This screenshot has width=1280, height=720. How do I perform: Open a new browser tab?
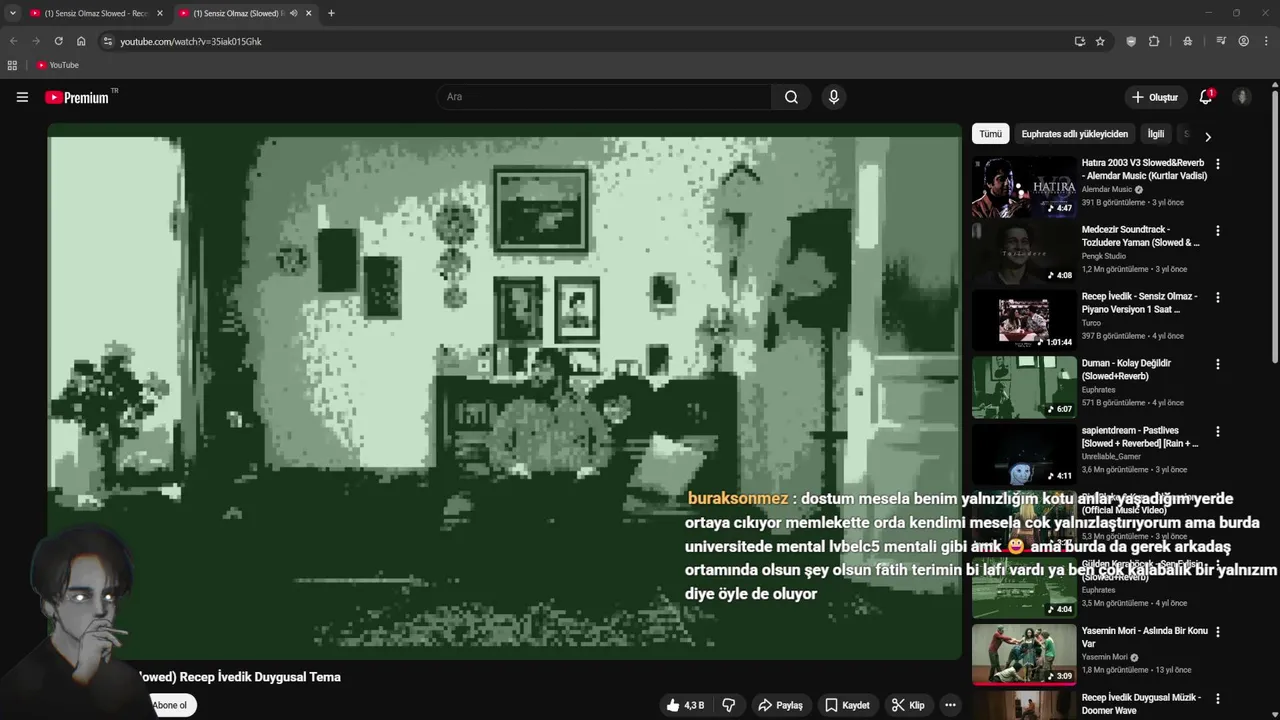tap(331, 13)
